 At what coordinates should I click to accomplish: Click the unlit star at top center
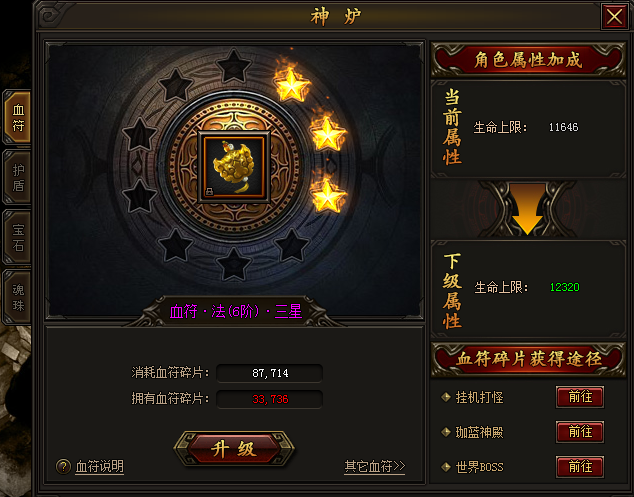pyautogui.click(x=234, y=66)
